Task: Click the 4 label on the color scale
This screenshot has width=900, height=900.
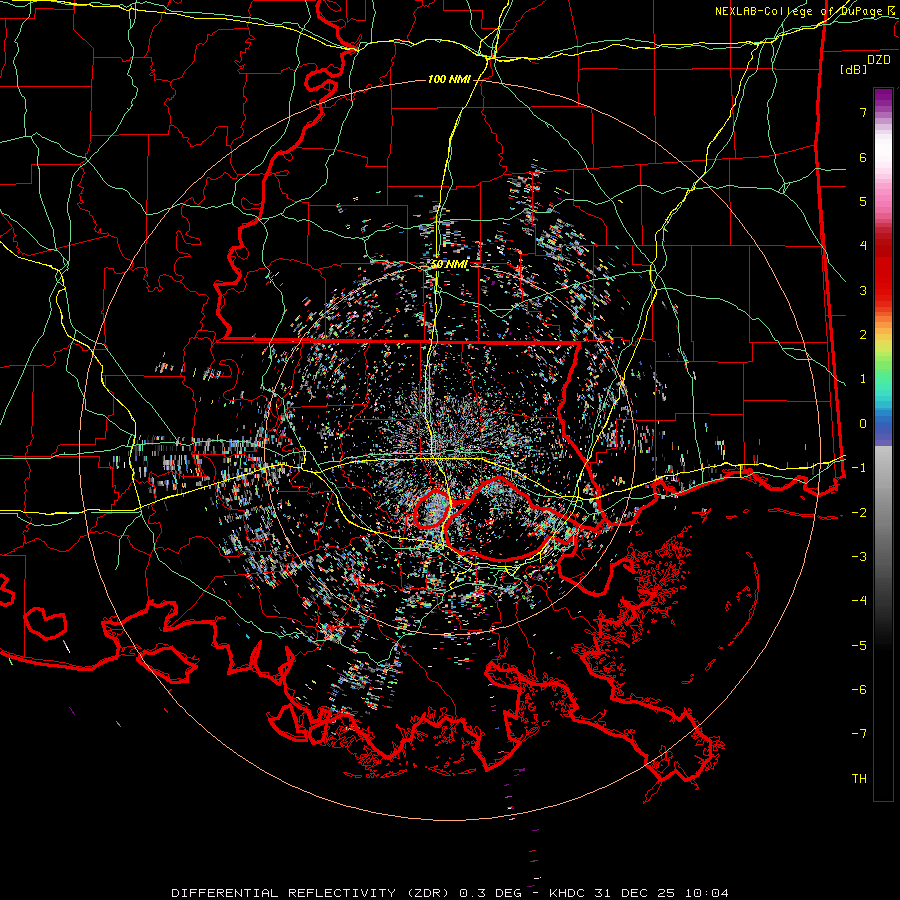Action: (x=863, y=246)
